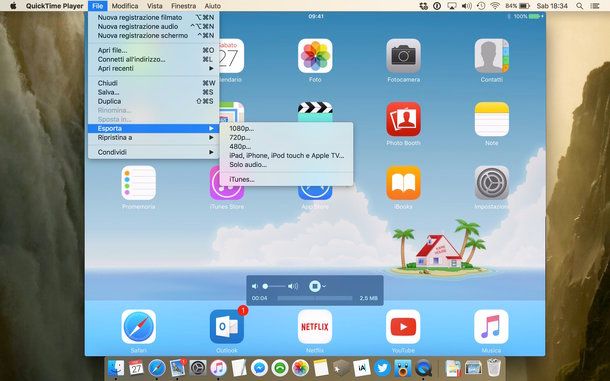Open the Finestra menu

click(x=183, y=6)
